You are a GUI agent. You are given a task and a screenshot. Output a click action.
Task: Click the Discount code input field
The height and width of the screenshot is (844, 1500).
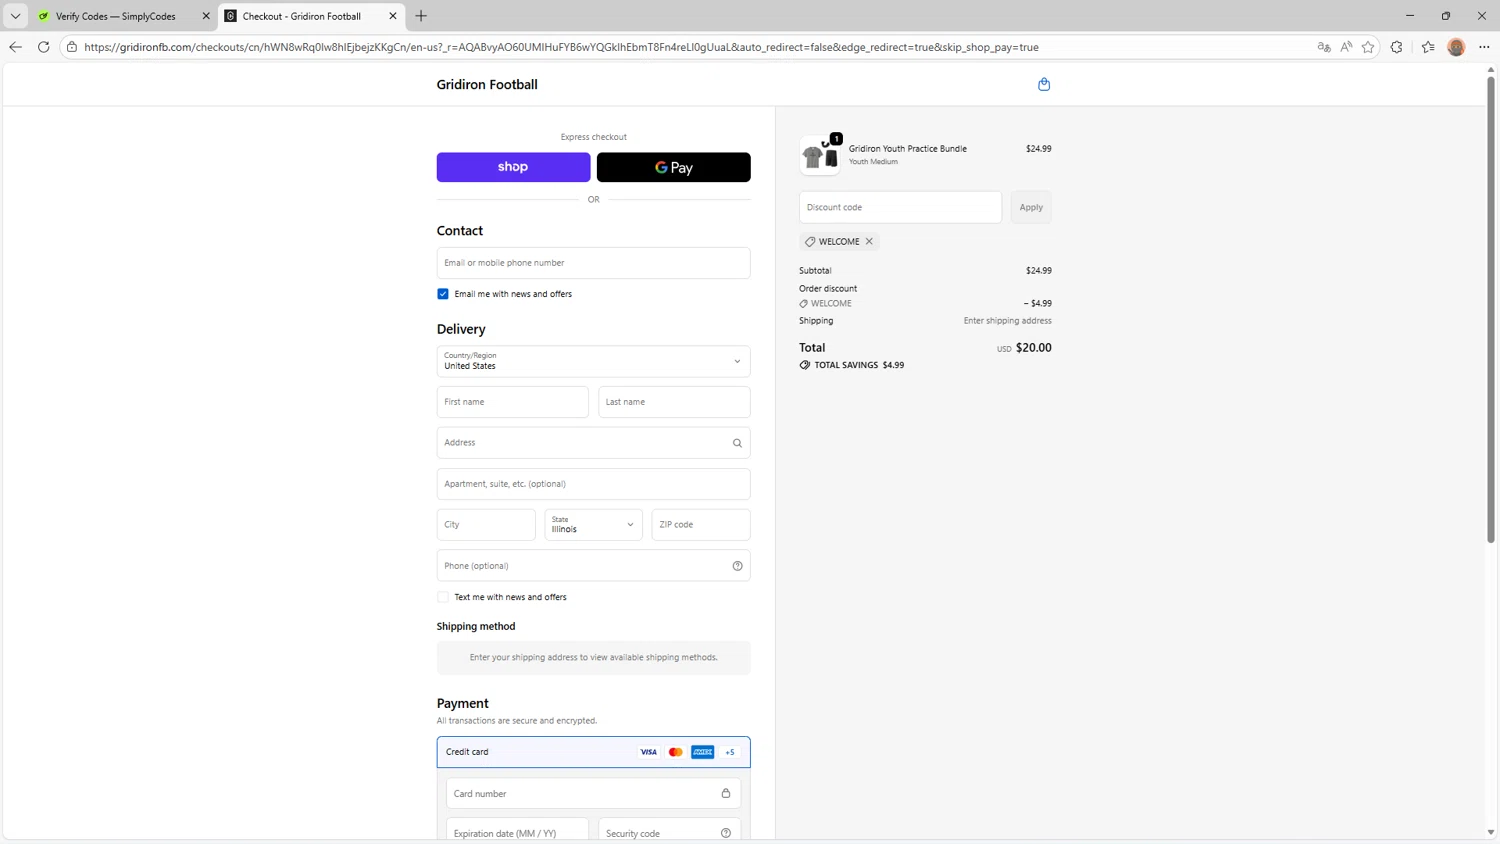[x=900, y=207]
